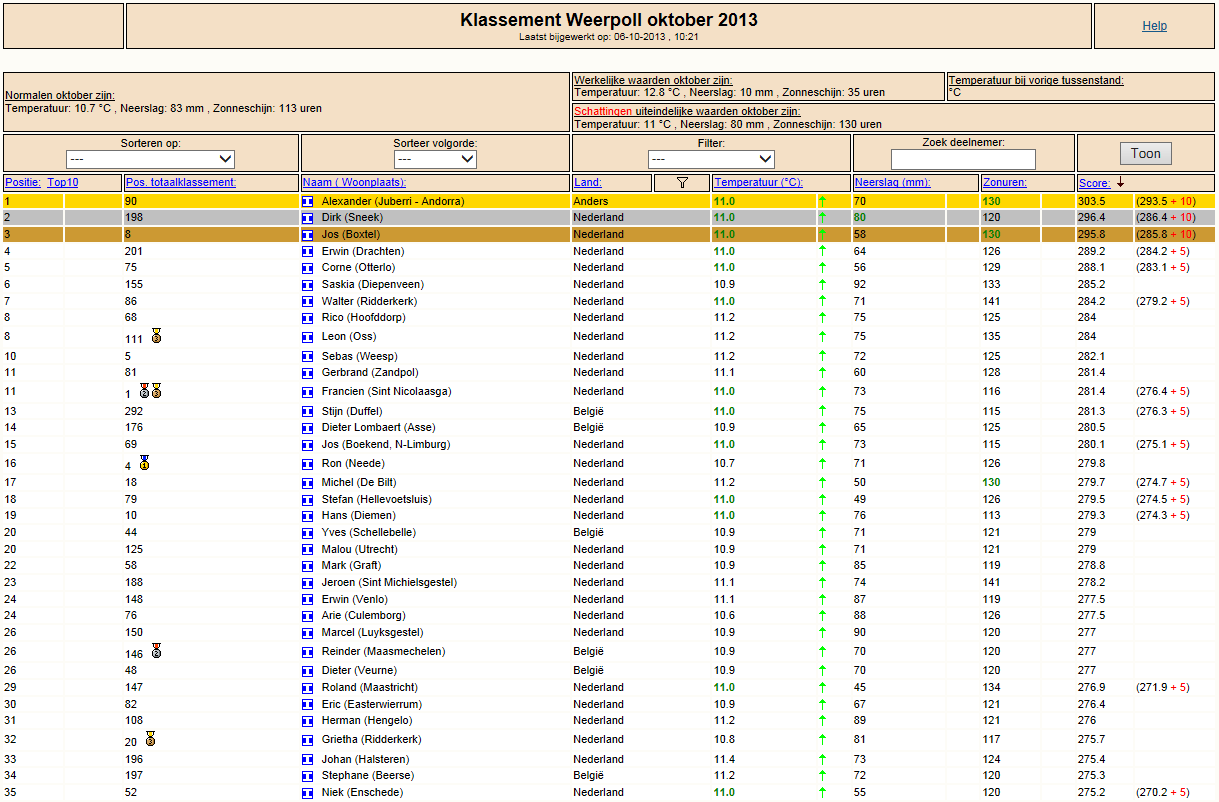1219x802 pixels.
Task: Click the Pos. totaalklassement header link
Action: (181, 182)
